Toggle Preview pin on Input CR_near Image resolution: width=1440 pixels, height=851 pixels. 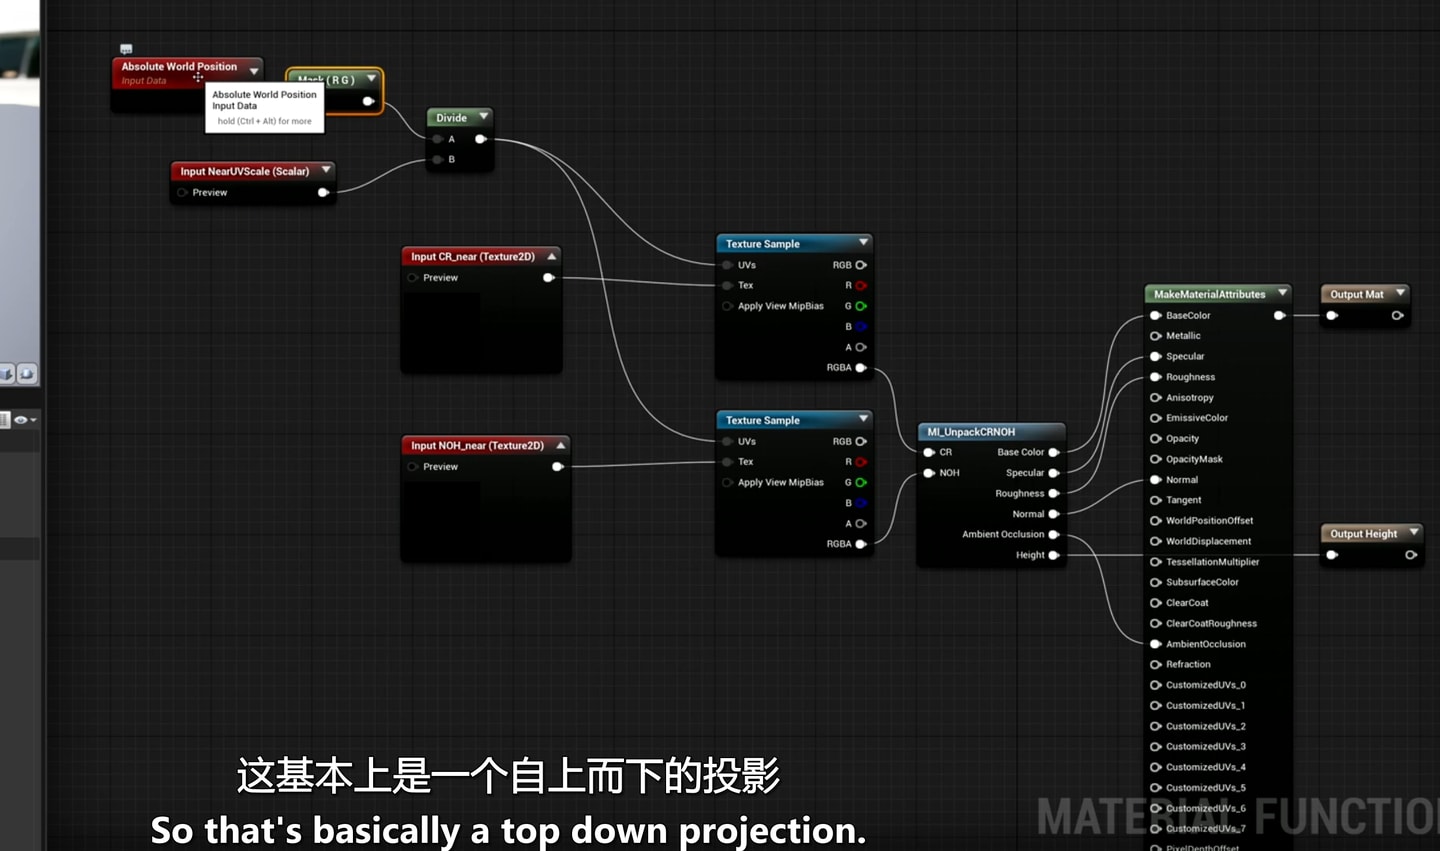(x=413, y=277)
